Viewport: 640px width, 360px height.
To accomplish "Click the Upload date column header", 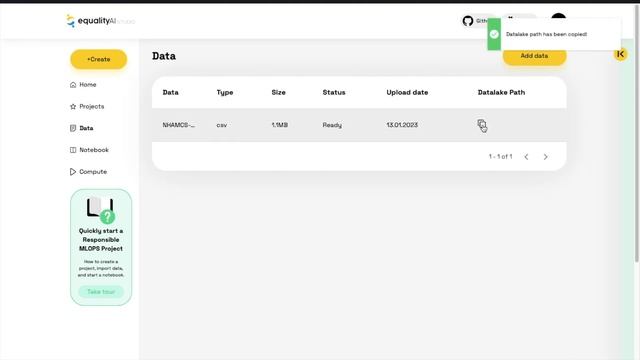I will point(407,92).
